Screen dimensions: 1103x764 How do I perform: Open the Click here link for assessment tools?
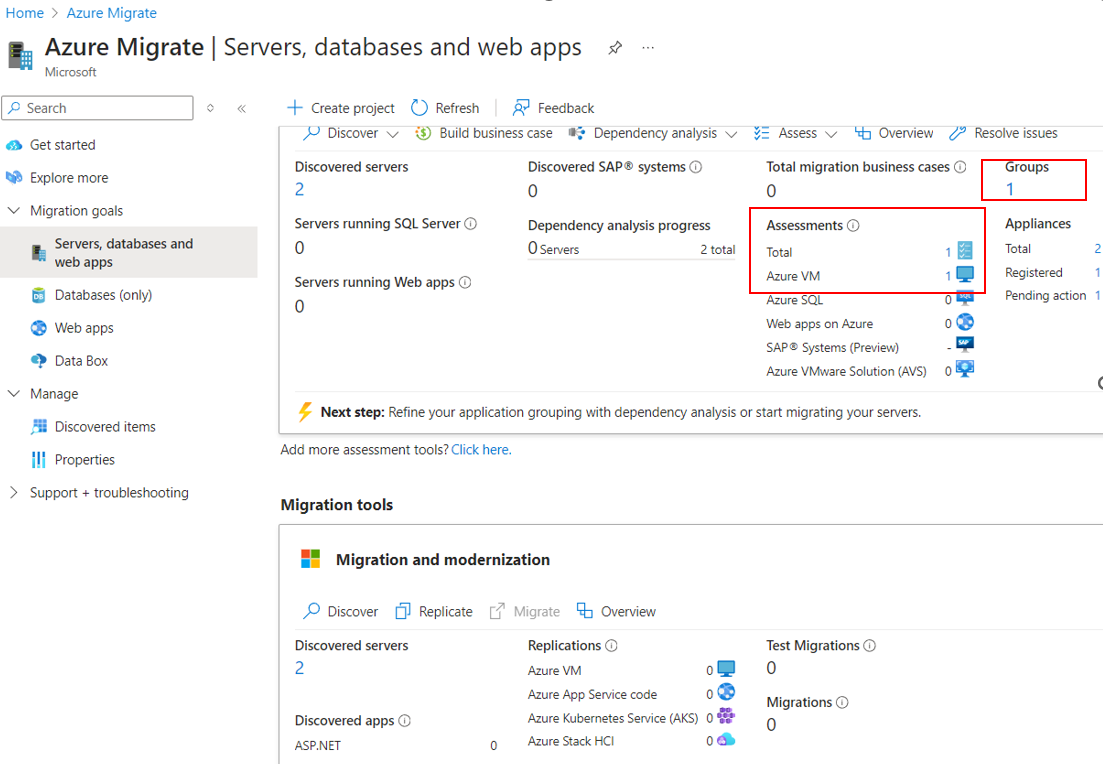coord(480,449)
